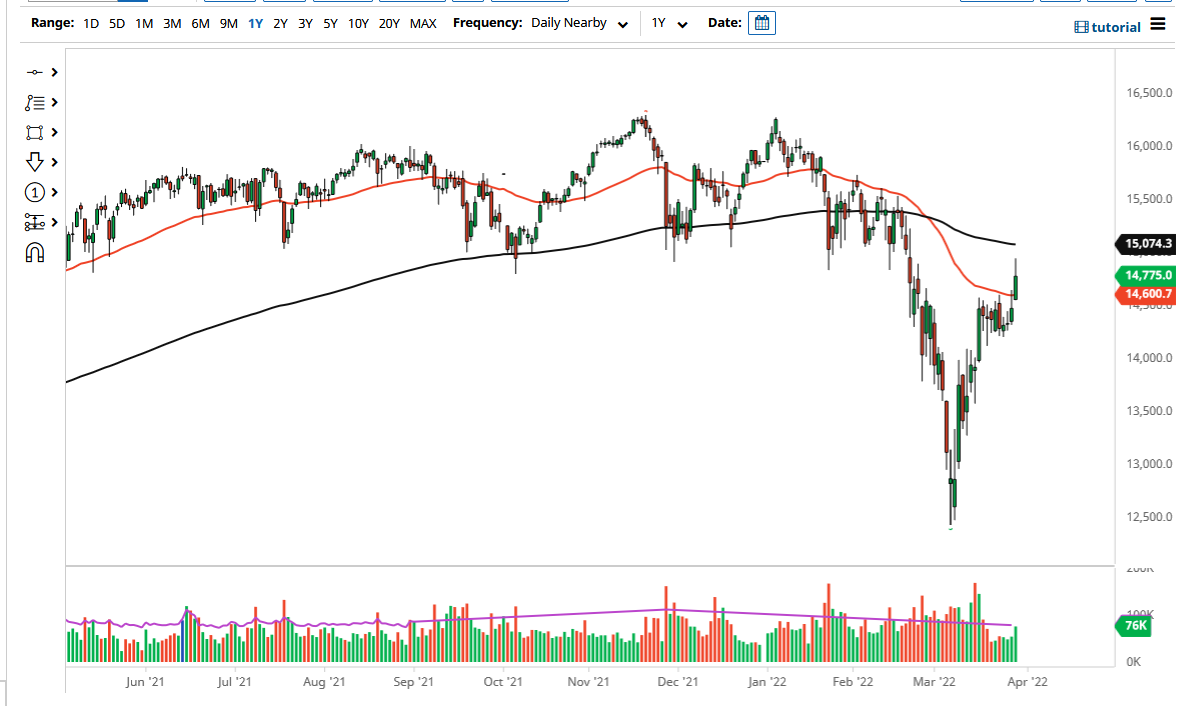Screen dimensions: 1186x706
Task: Click the Apr '22 time axis label
Action: point(1028,681)
